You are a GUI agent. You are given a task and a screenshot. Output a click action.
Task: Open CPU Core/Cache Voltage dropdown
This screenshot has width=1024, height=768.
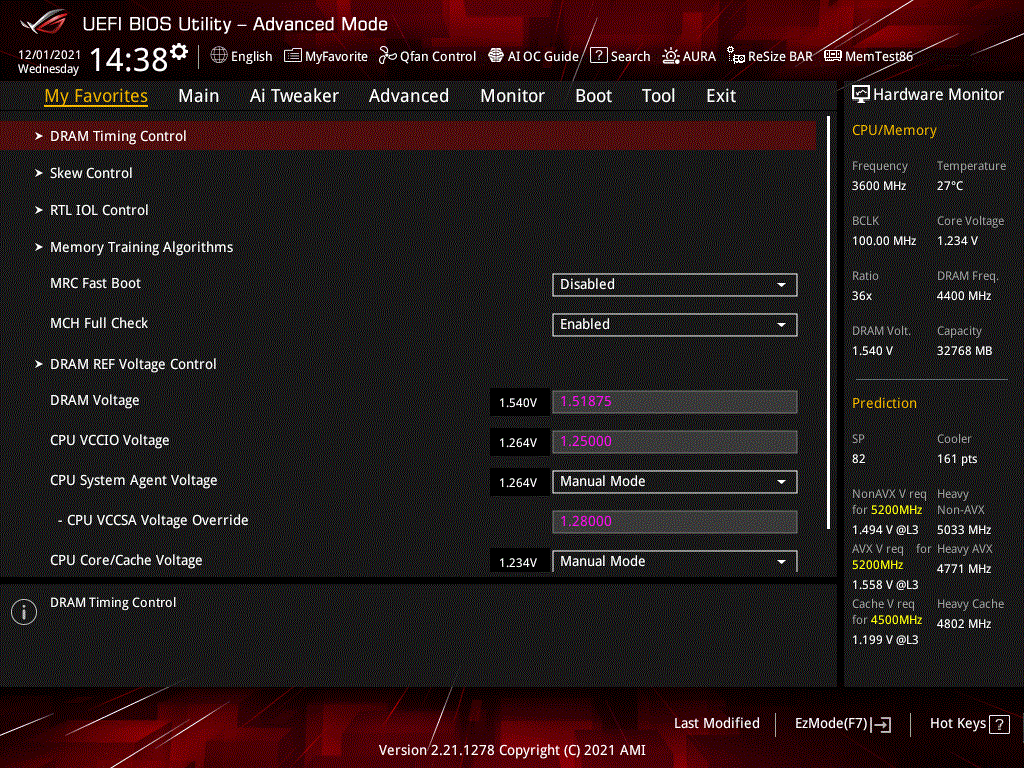[x=675, y=561]
